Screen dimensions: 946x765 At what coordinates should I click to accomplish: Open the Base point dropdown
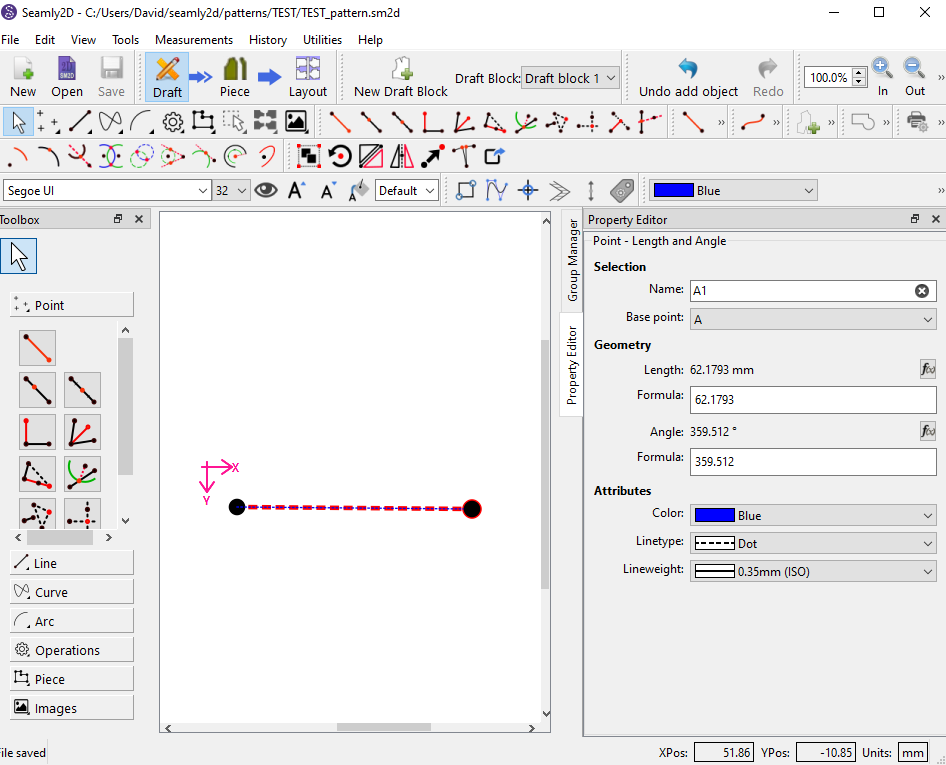pyautogui.click(x=812, y=318)
